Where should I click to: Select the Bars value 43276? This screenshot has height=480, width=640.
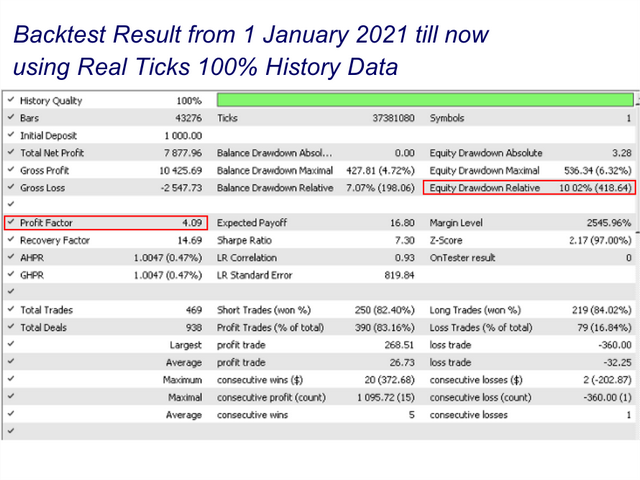[x=189, y=118]
